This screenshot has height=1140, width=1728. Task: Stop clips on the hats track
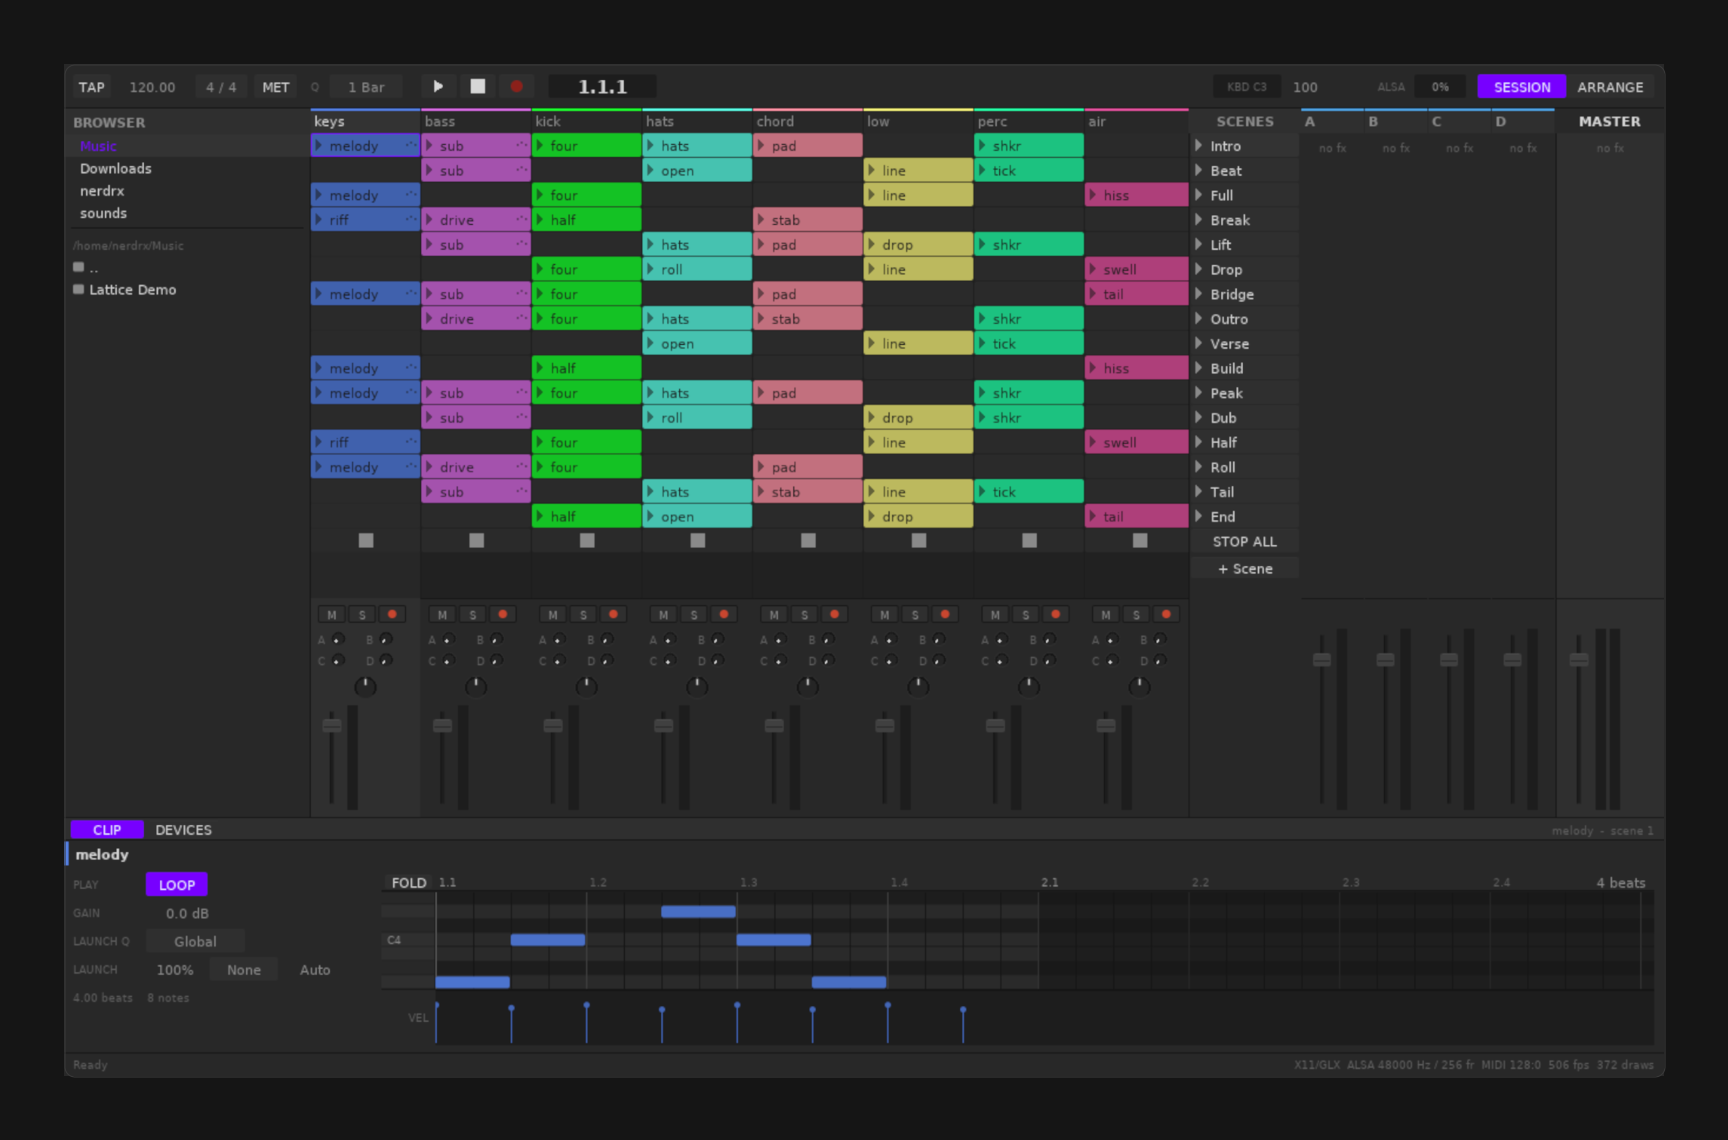698,541
